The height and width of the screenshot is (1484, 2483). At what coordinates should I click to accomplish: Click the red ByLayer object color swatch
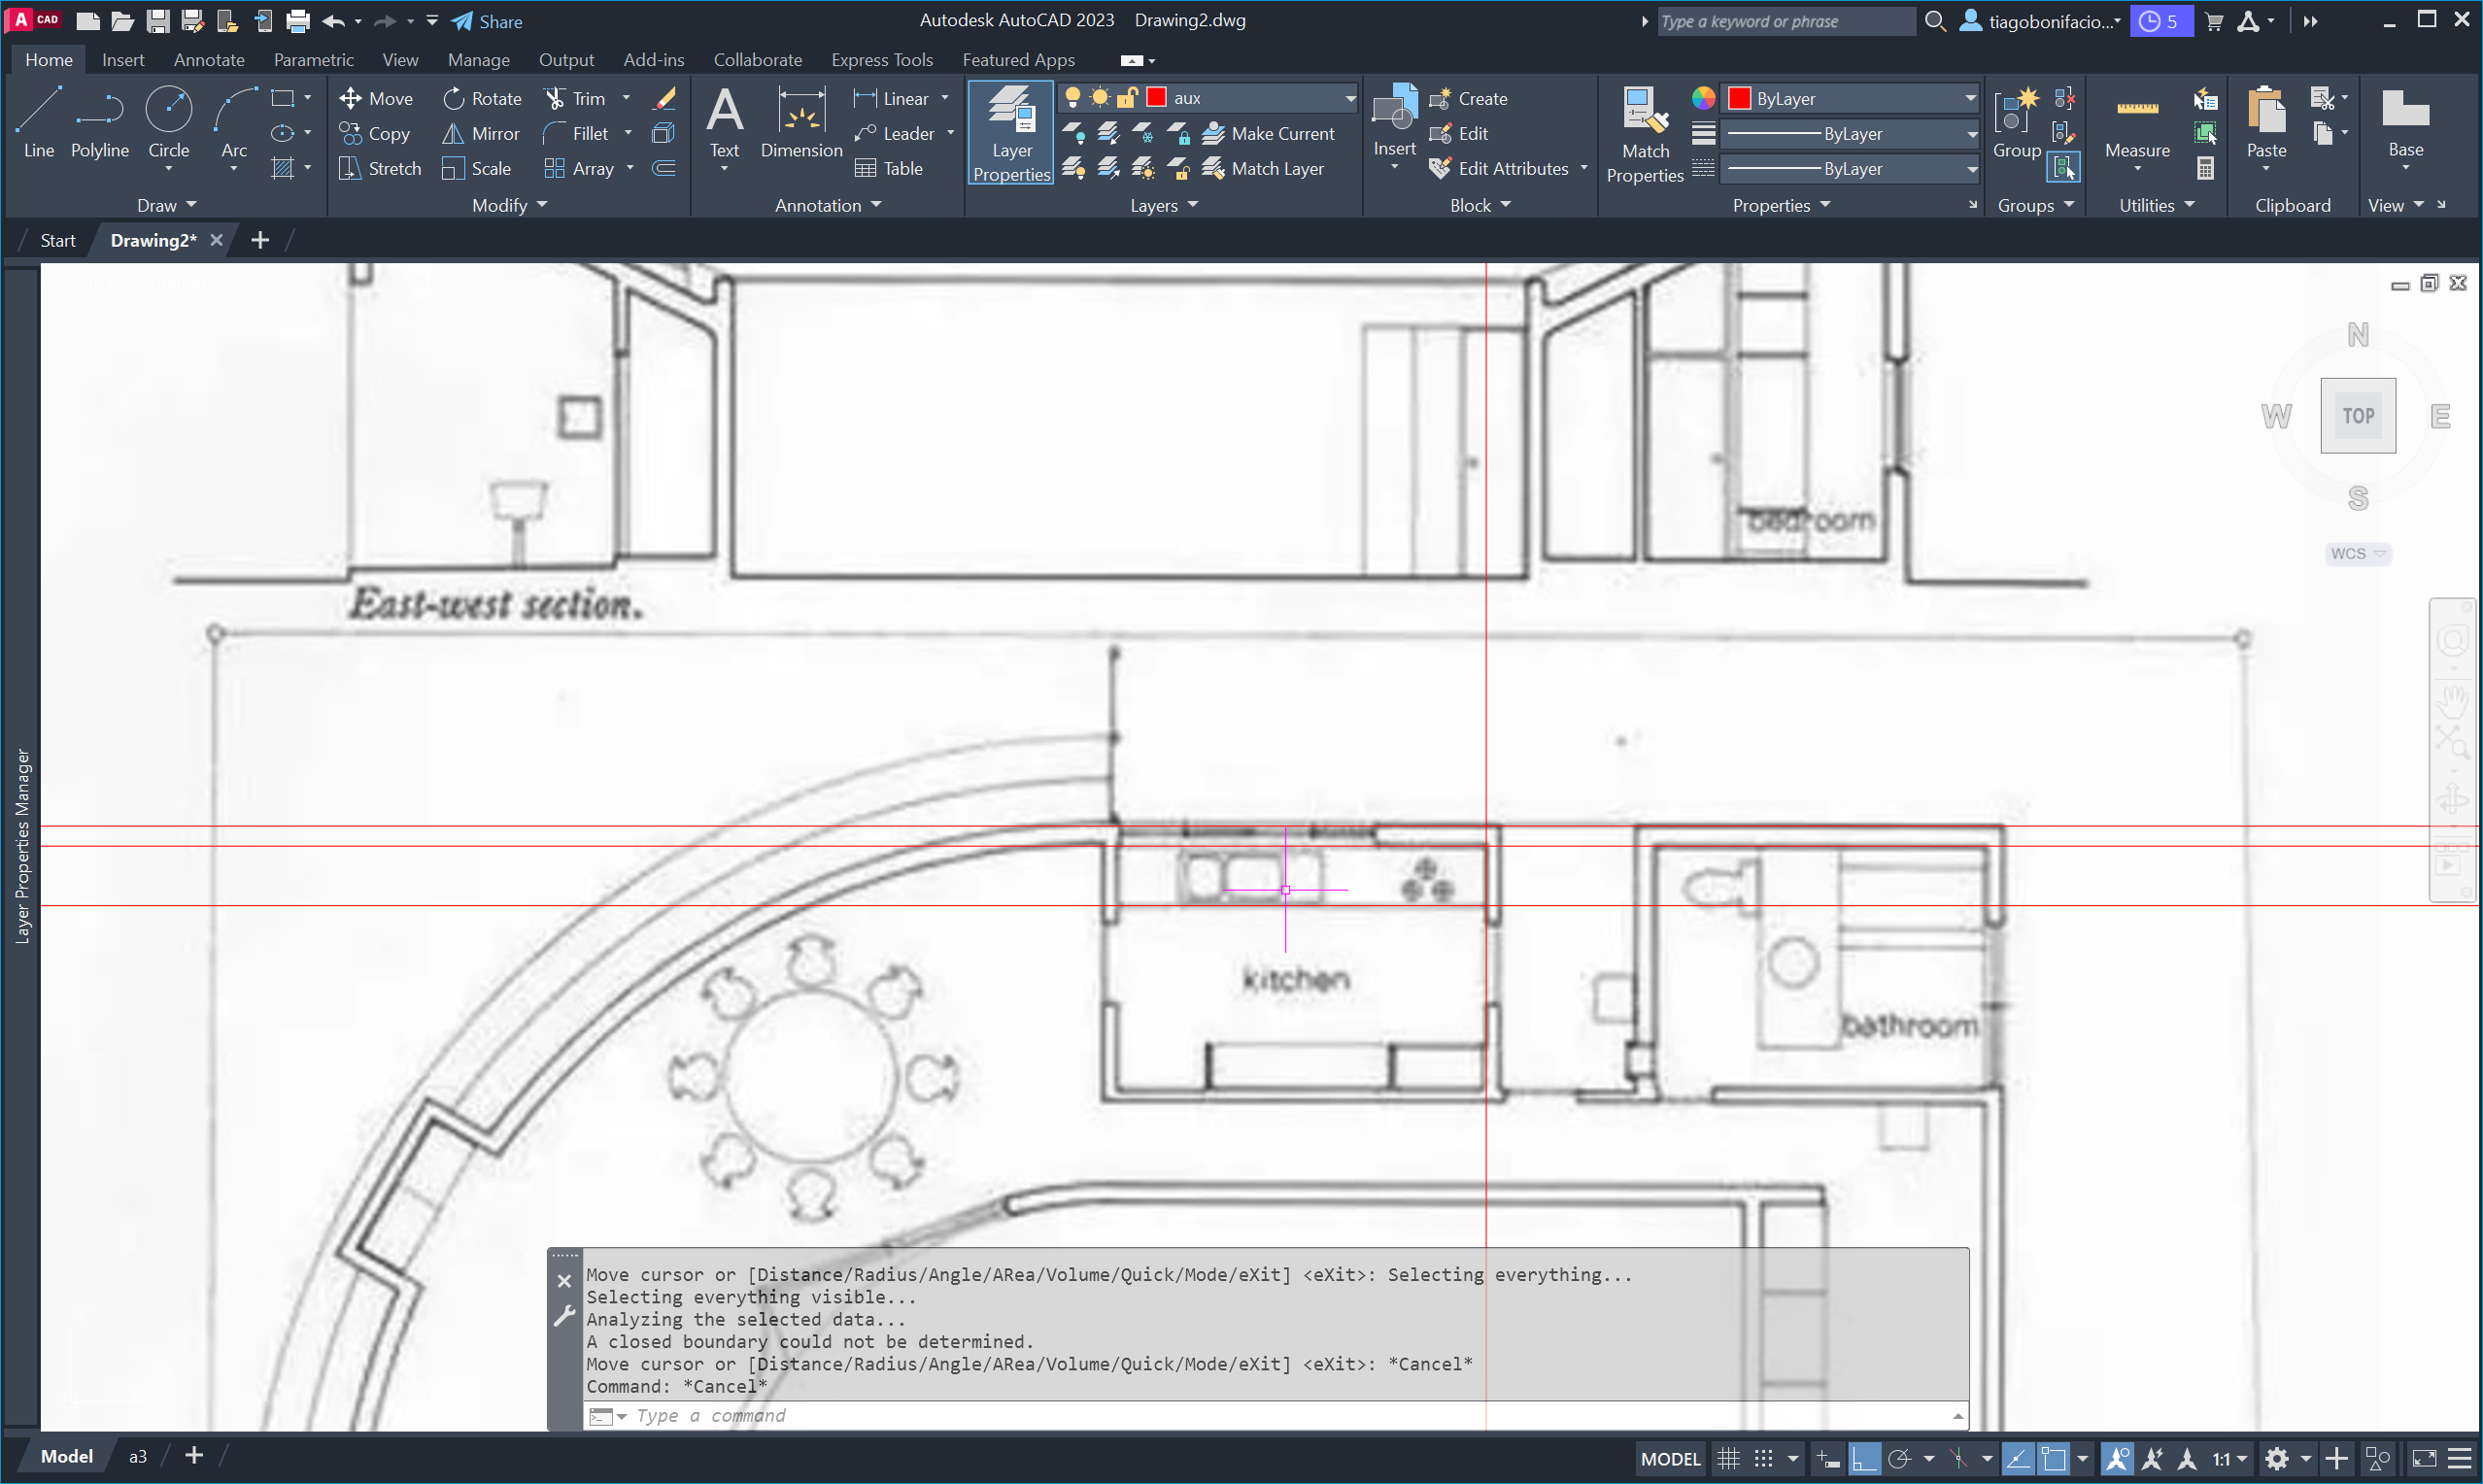click(1739, 98)
